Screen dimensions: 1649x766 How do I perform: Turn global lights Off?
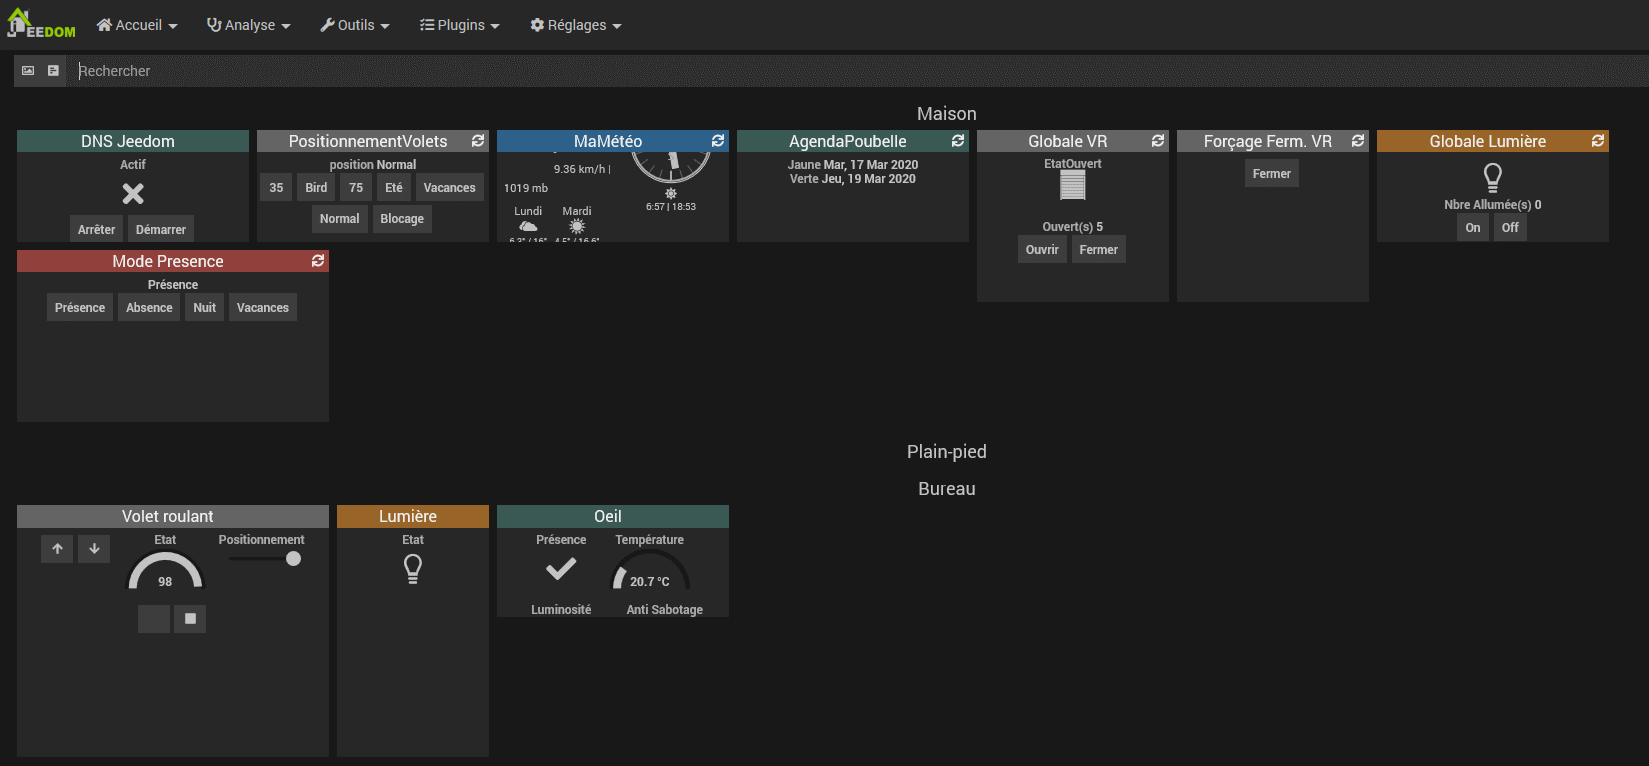pyautogui.click(x=1510, y=228)
